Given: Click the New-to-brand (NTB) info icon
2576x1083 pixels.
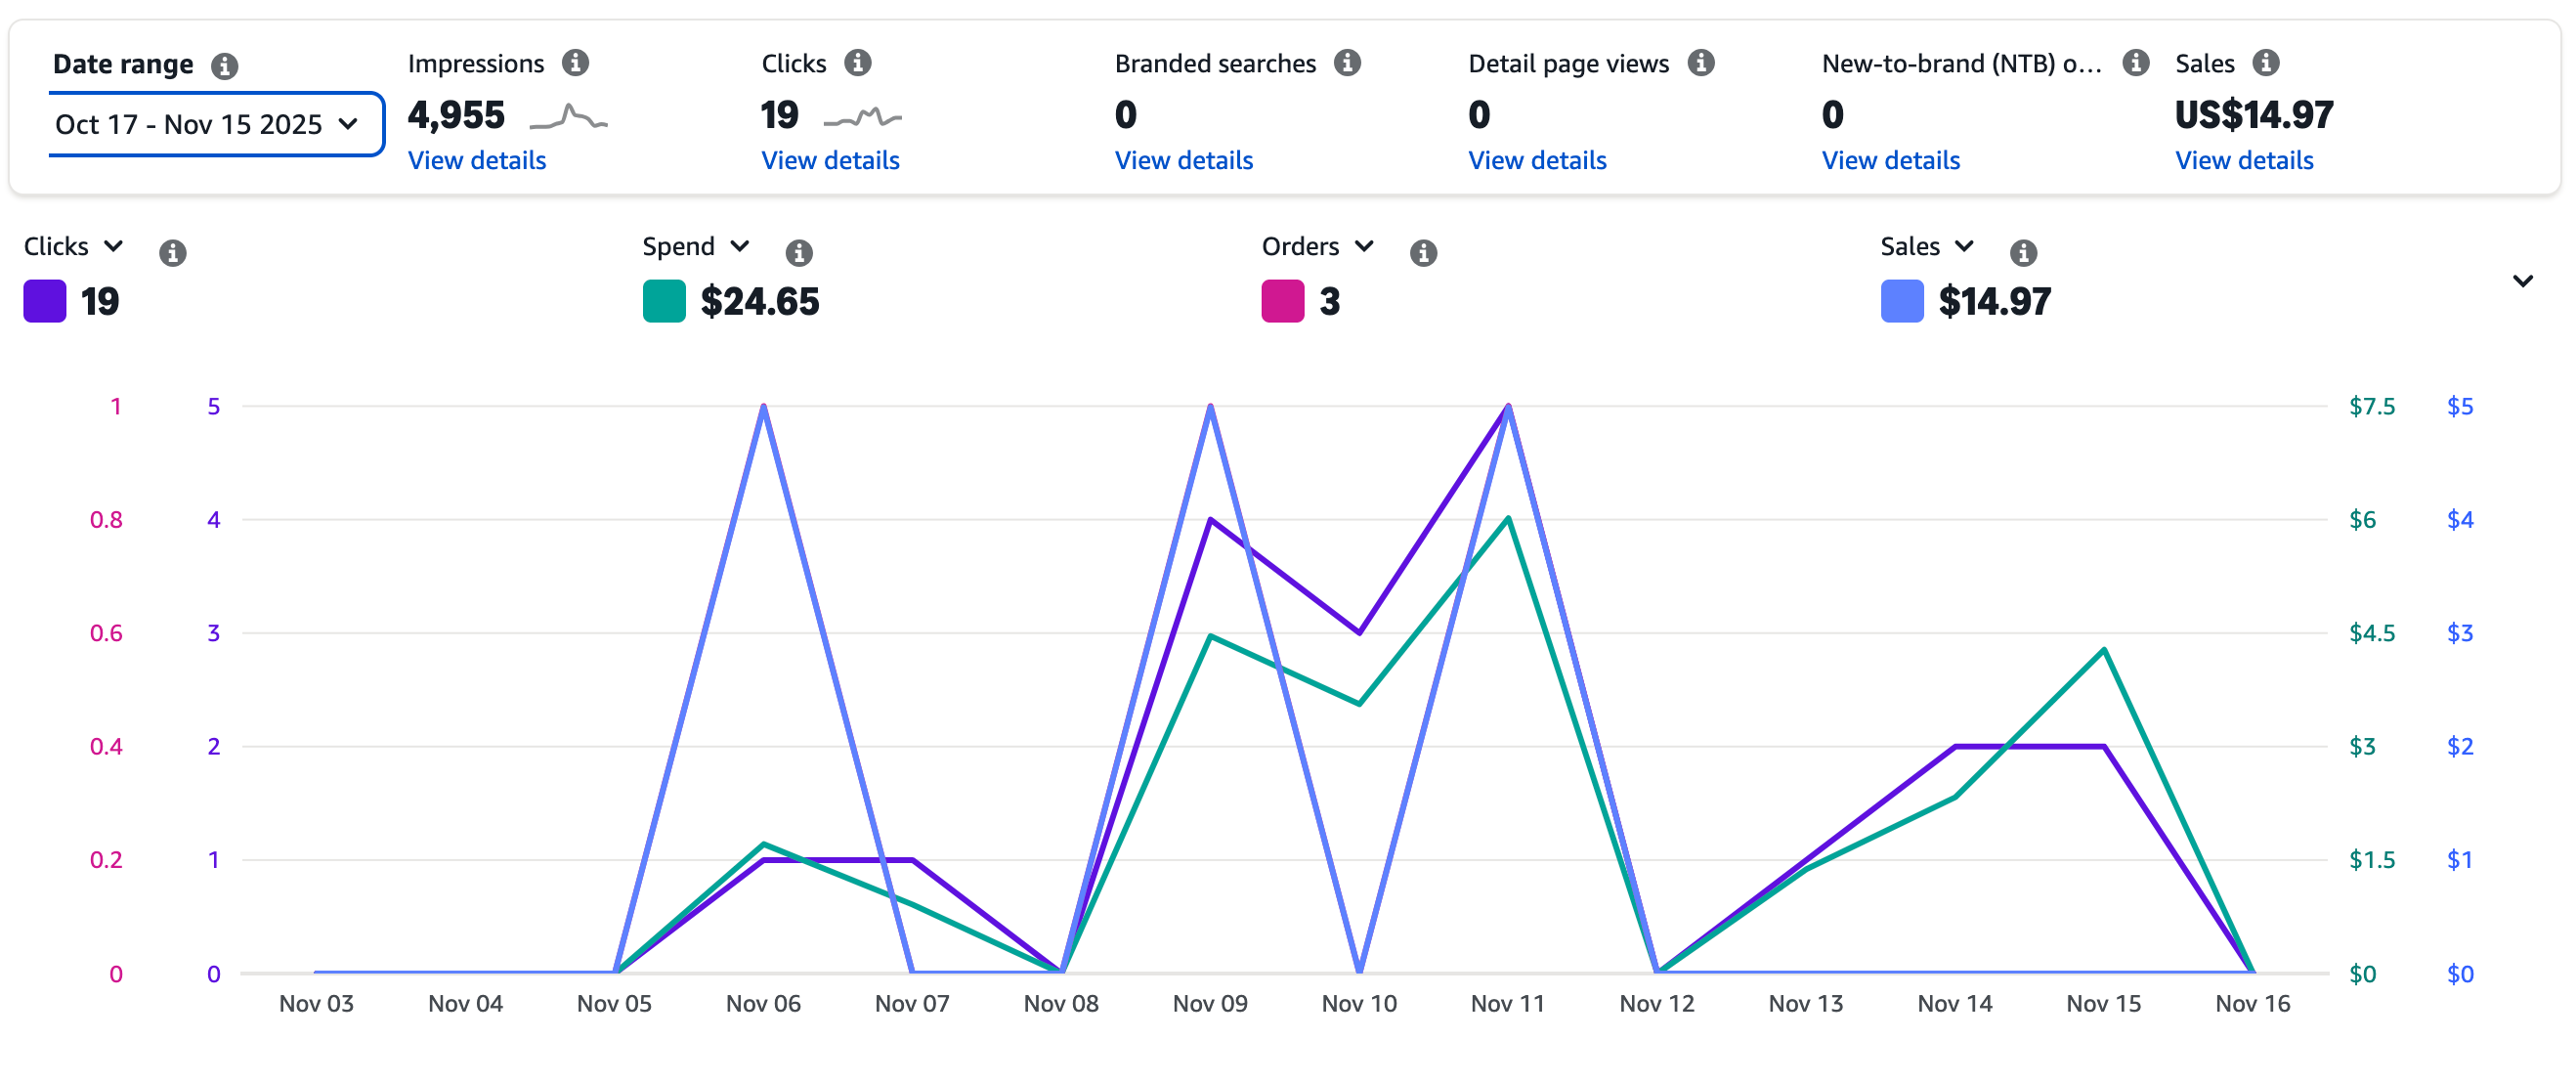Looking at the screenshot, I should [2135, 63].
